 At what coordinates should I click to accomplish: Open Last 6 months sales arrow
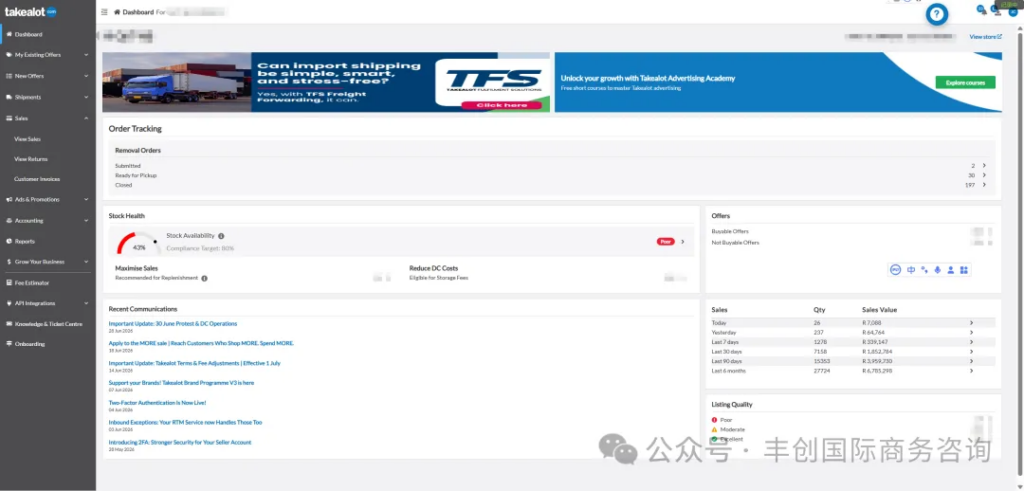971,371
